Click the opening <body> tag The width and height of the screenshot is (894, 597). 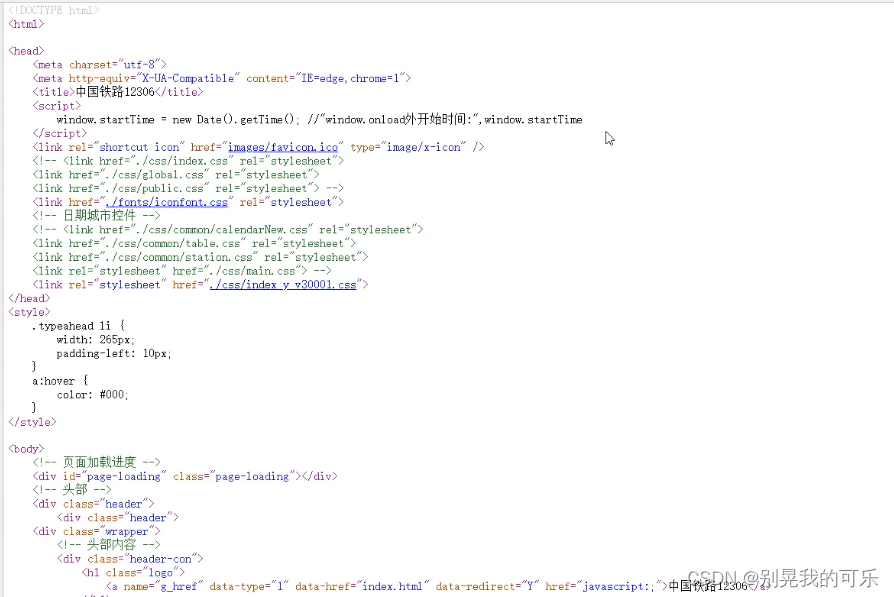point(26,449)
